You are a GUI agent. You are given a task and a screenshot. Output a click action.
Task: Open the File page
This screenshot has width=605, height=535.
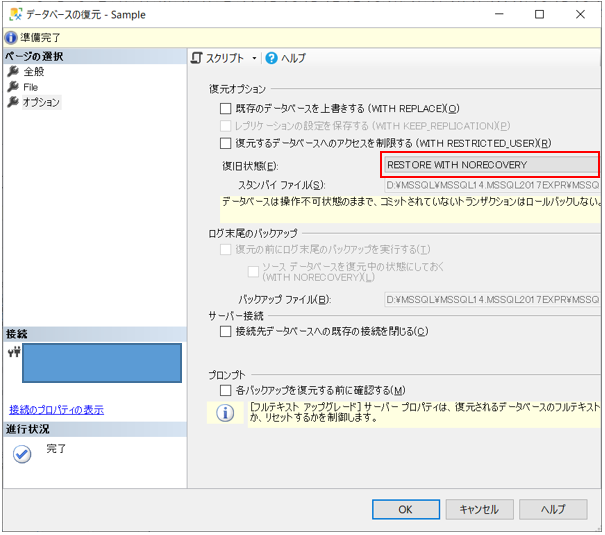coord(30,87)
